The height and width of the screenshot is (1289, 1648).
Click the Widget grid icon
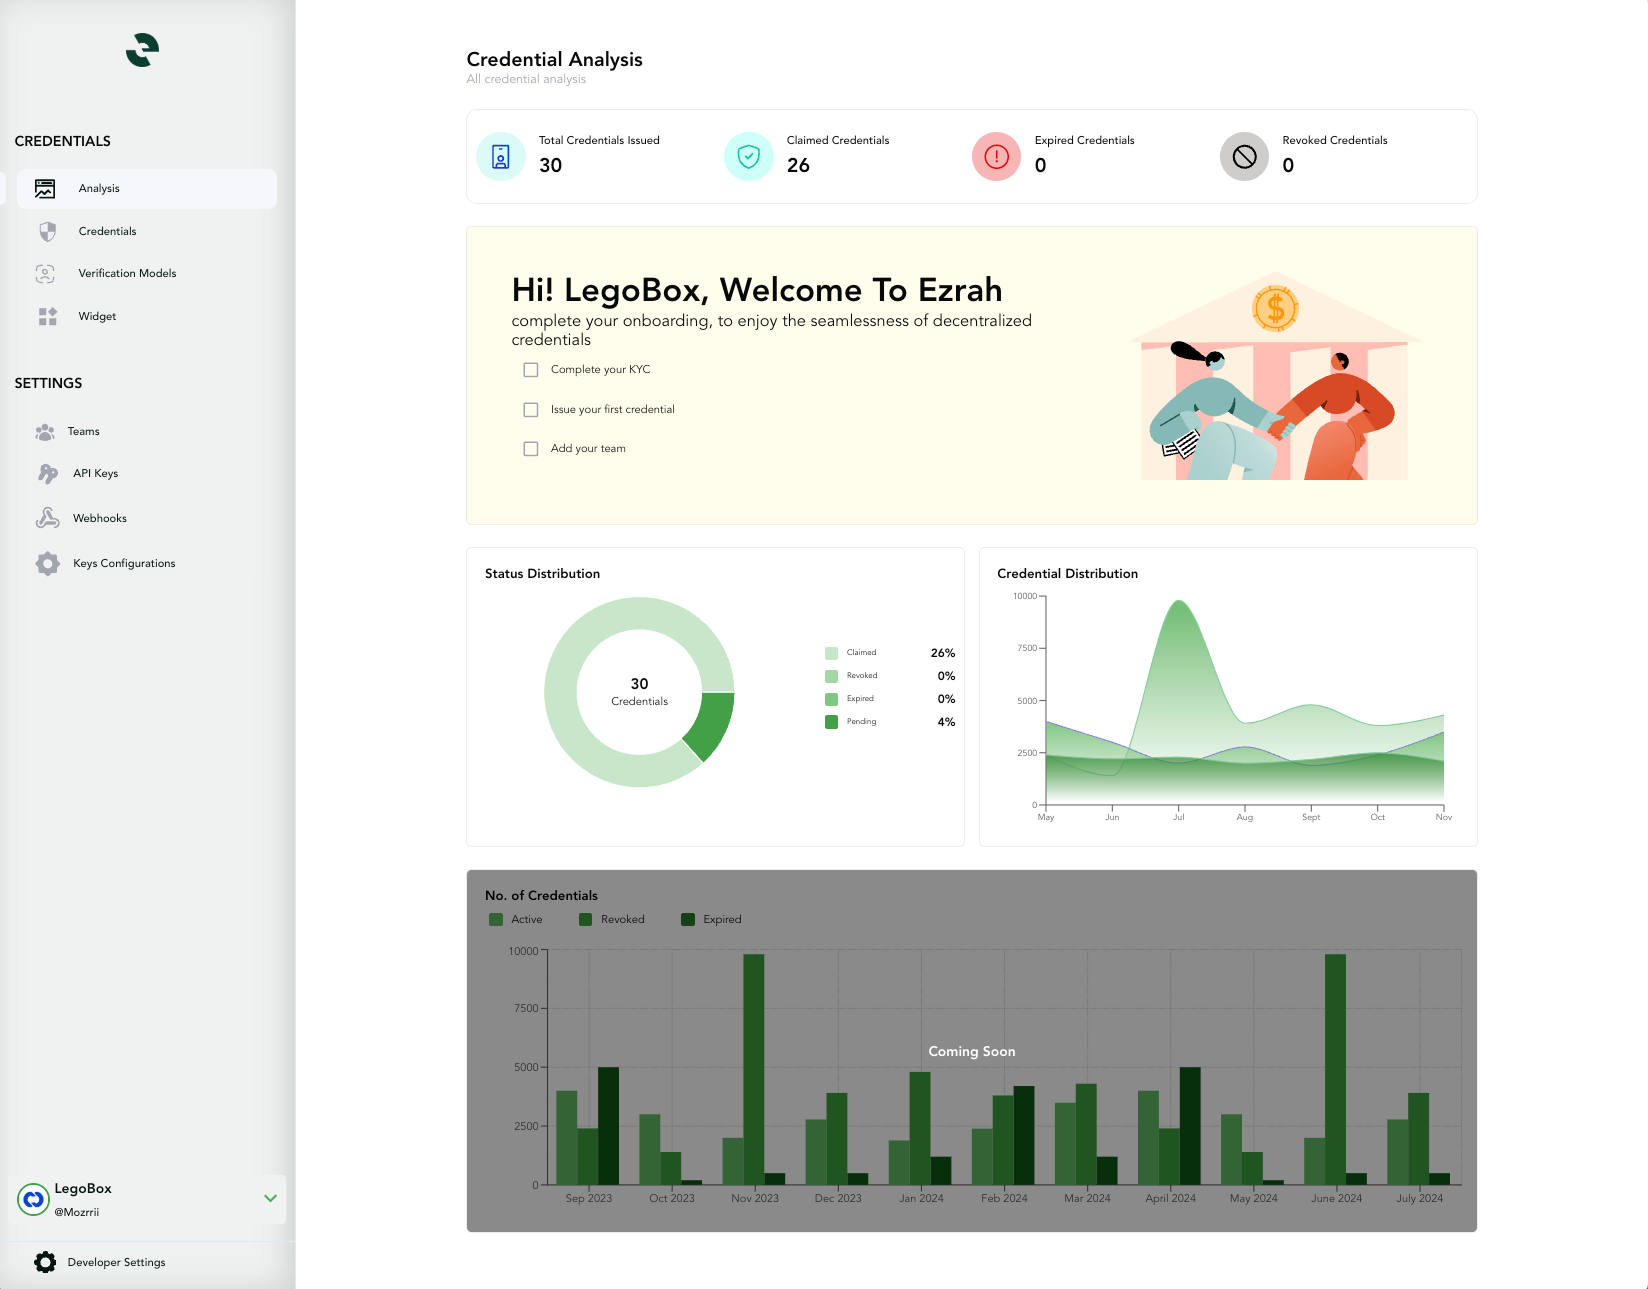tap(47, 317)
